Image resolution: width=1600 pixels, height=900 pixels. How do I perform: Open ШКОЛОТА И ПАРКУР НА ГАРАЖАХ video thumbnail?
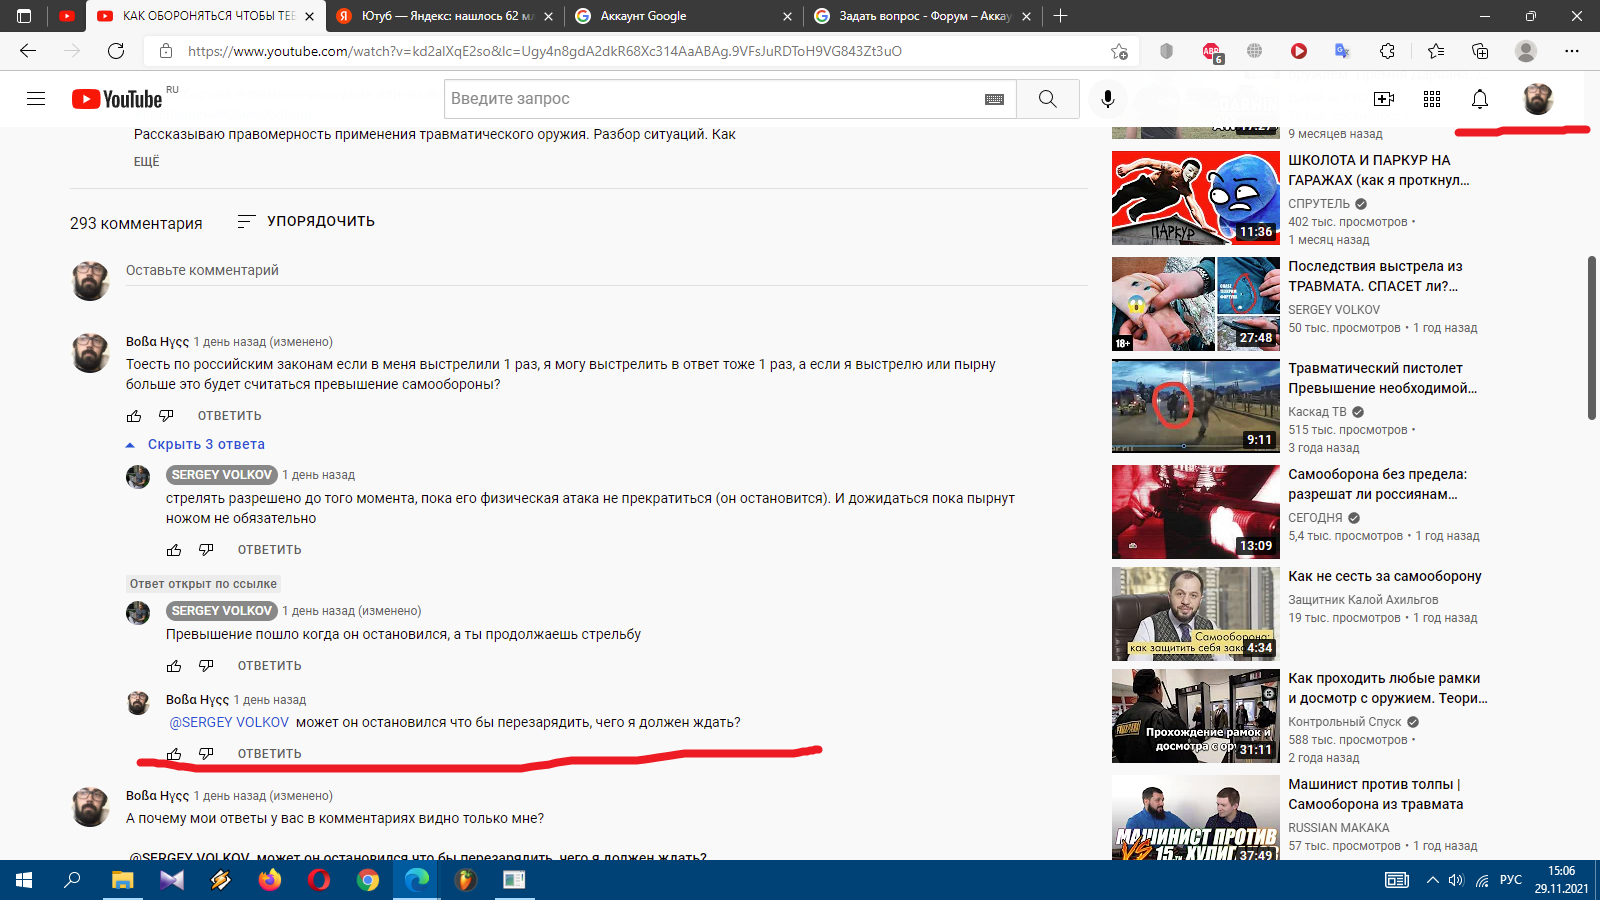click(1196, 198)
